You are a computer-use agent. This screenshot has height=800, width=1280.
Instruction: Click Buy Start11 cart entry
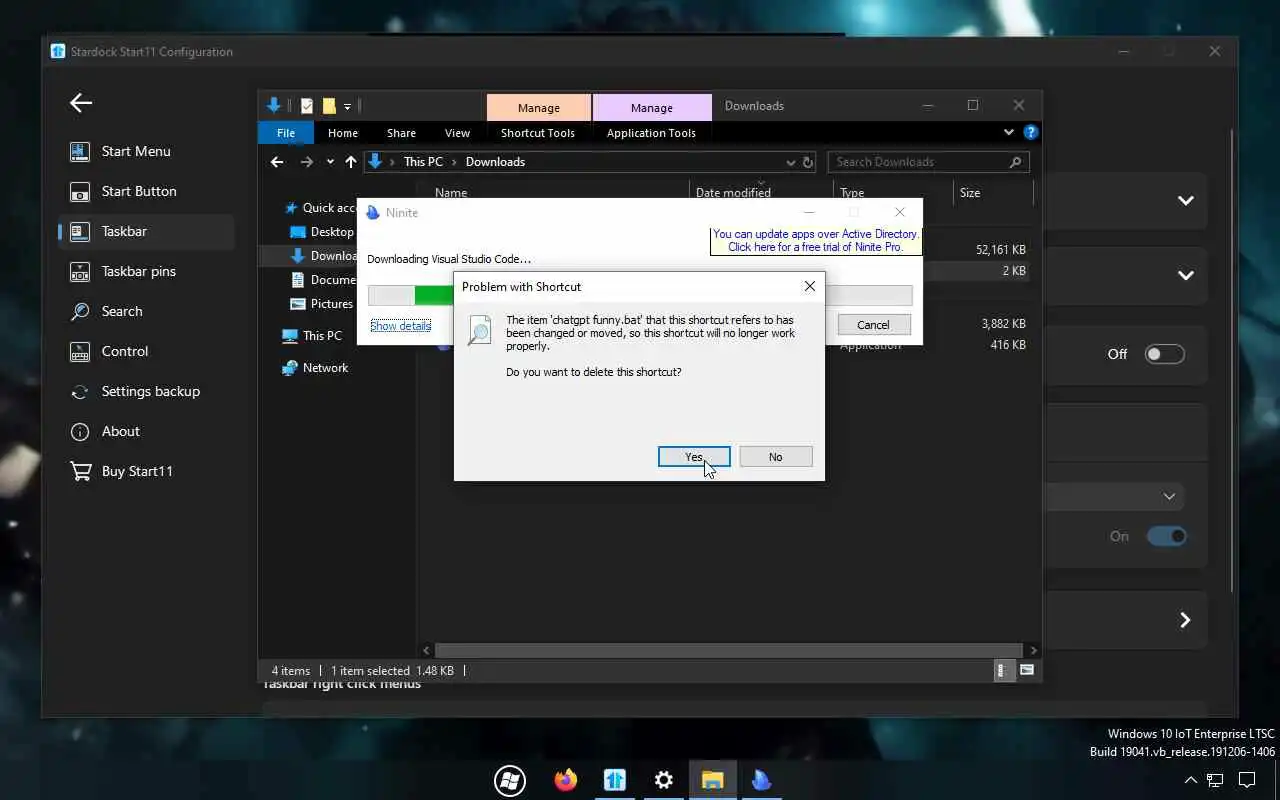[136, 471]
